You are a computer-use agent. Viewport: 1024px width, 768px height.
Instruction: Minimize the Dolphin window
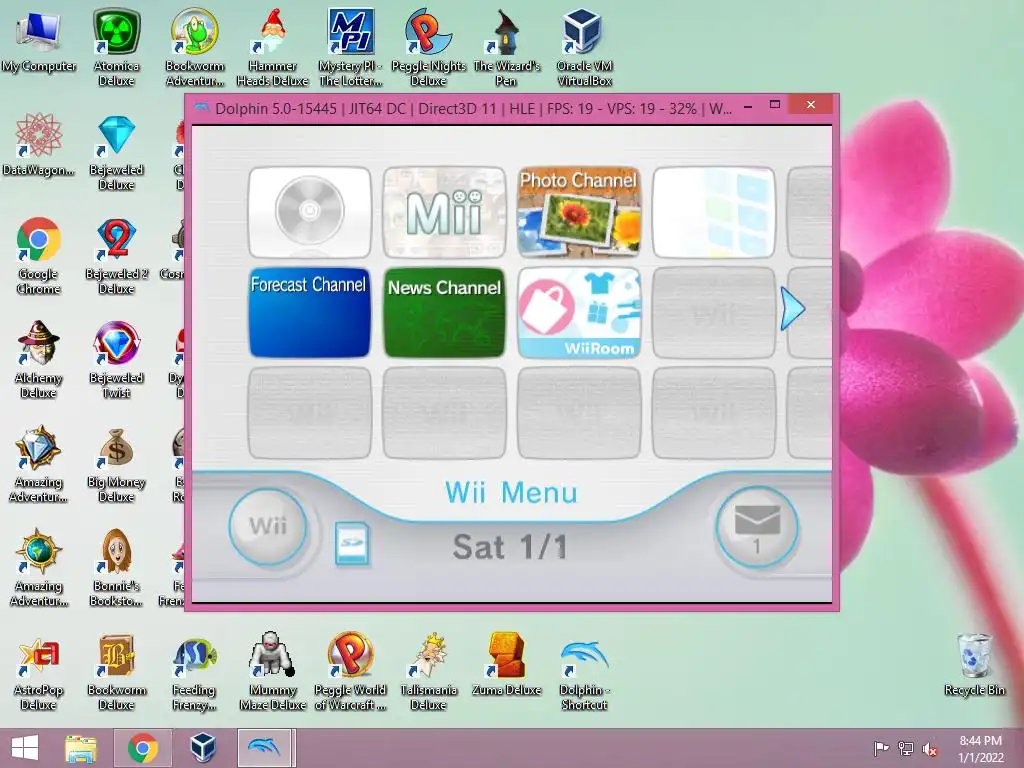point(748,105)
